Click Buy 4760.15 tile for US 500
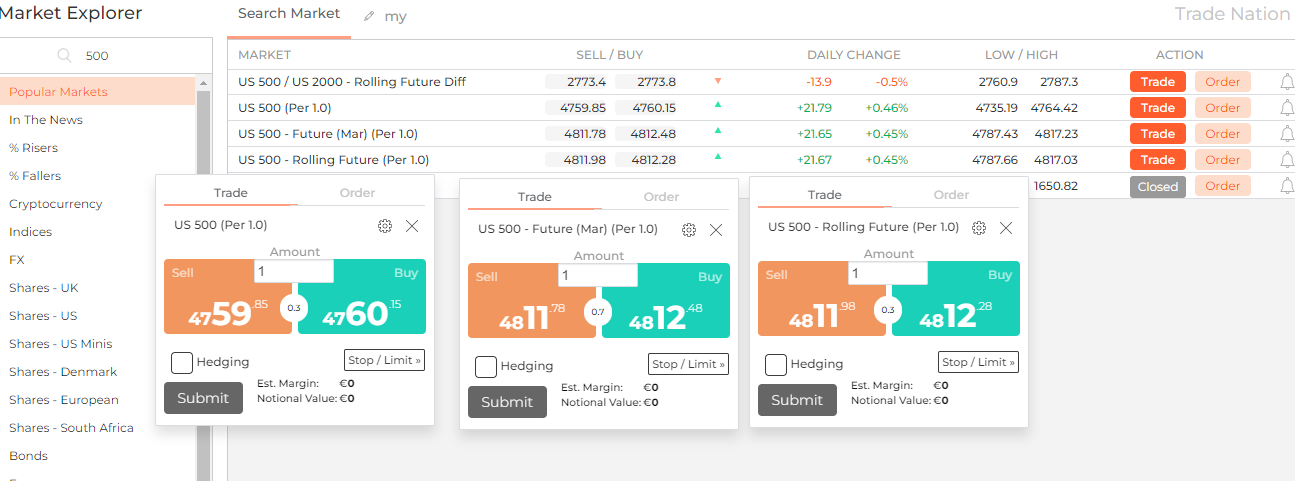Viewport: 1295px width, 481px height. 362,297
